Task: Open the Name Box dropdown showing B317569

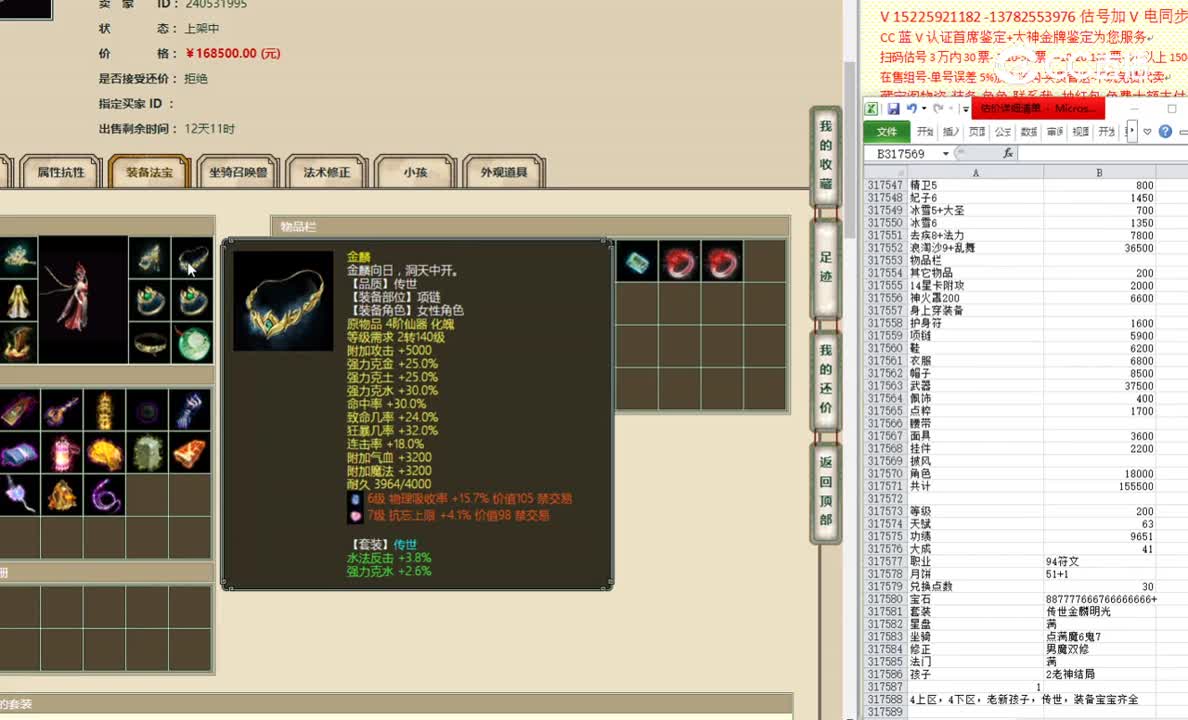Action: pyautogui.click(x=945, y=153)
